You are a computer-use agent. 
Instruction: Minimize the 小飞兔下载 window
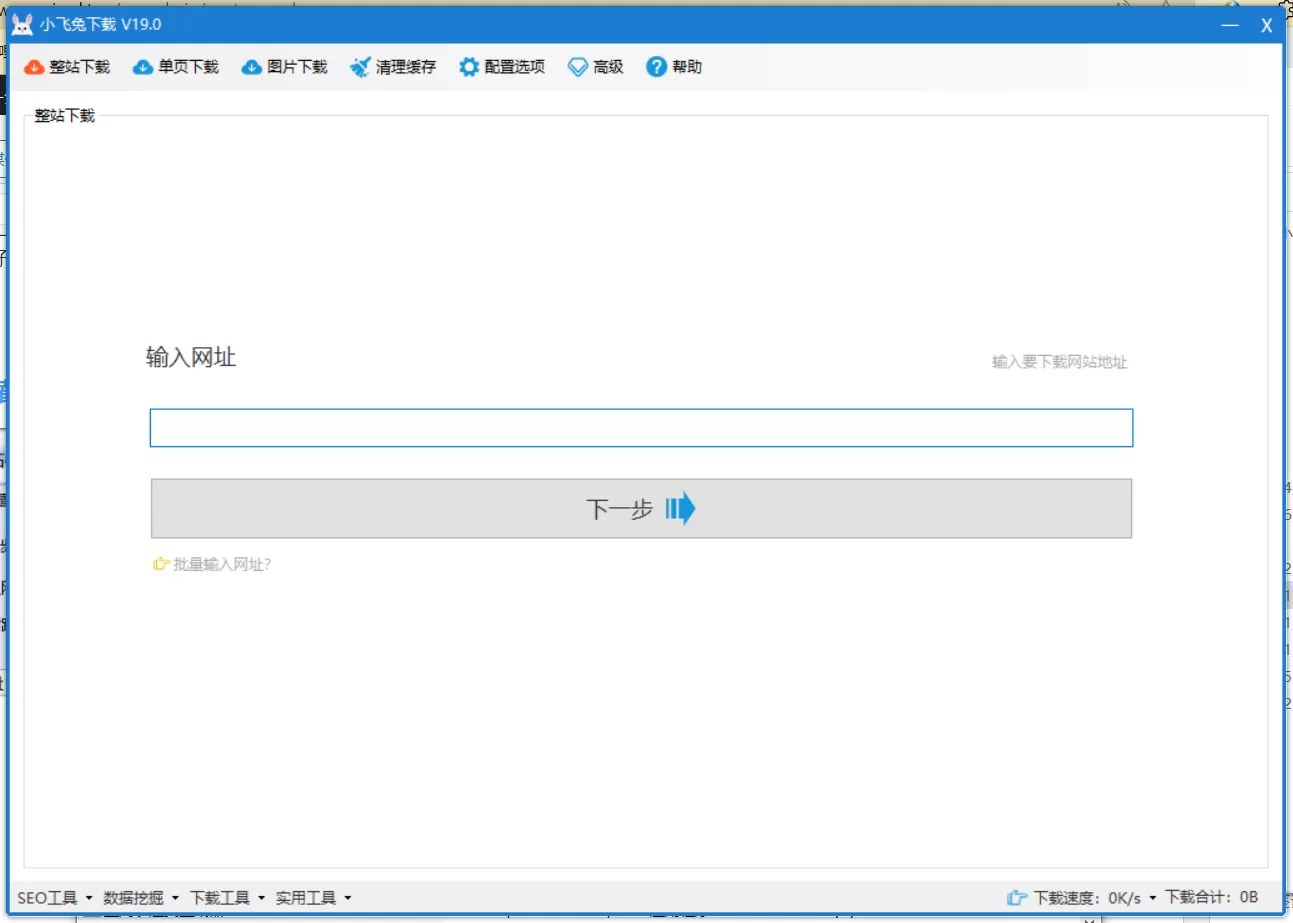click(1230, 26)
